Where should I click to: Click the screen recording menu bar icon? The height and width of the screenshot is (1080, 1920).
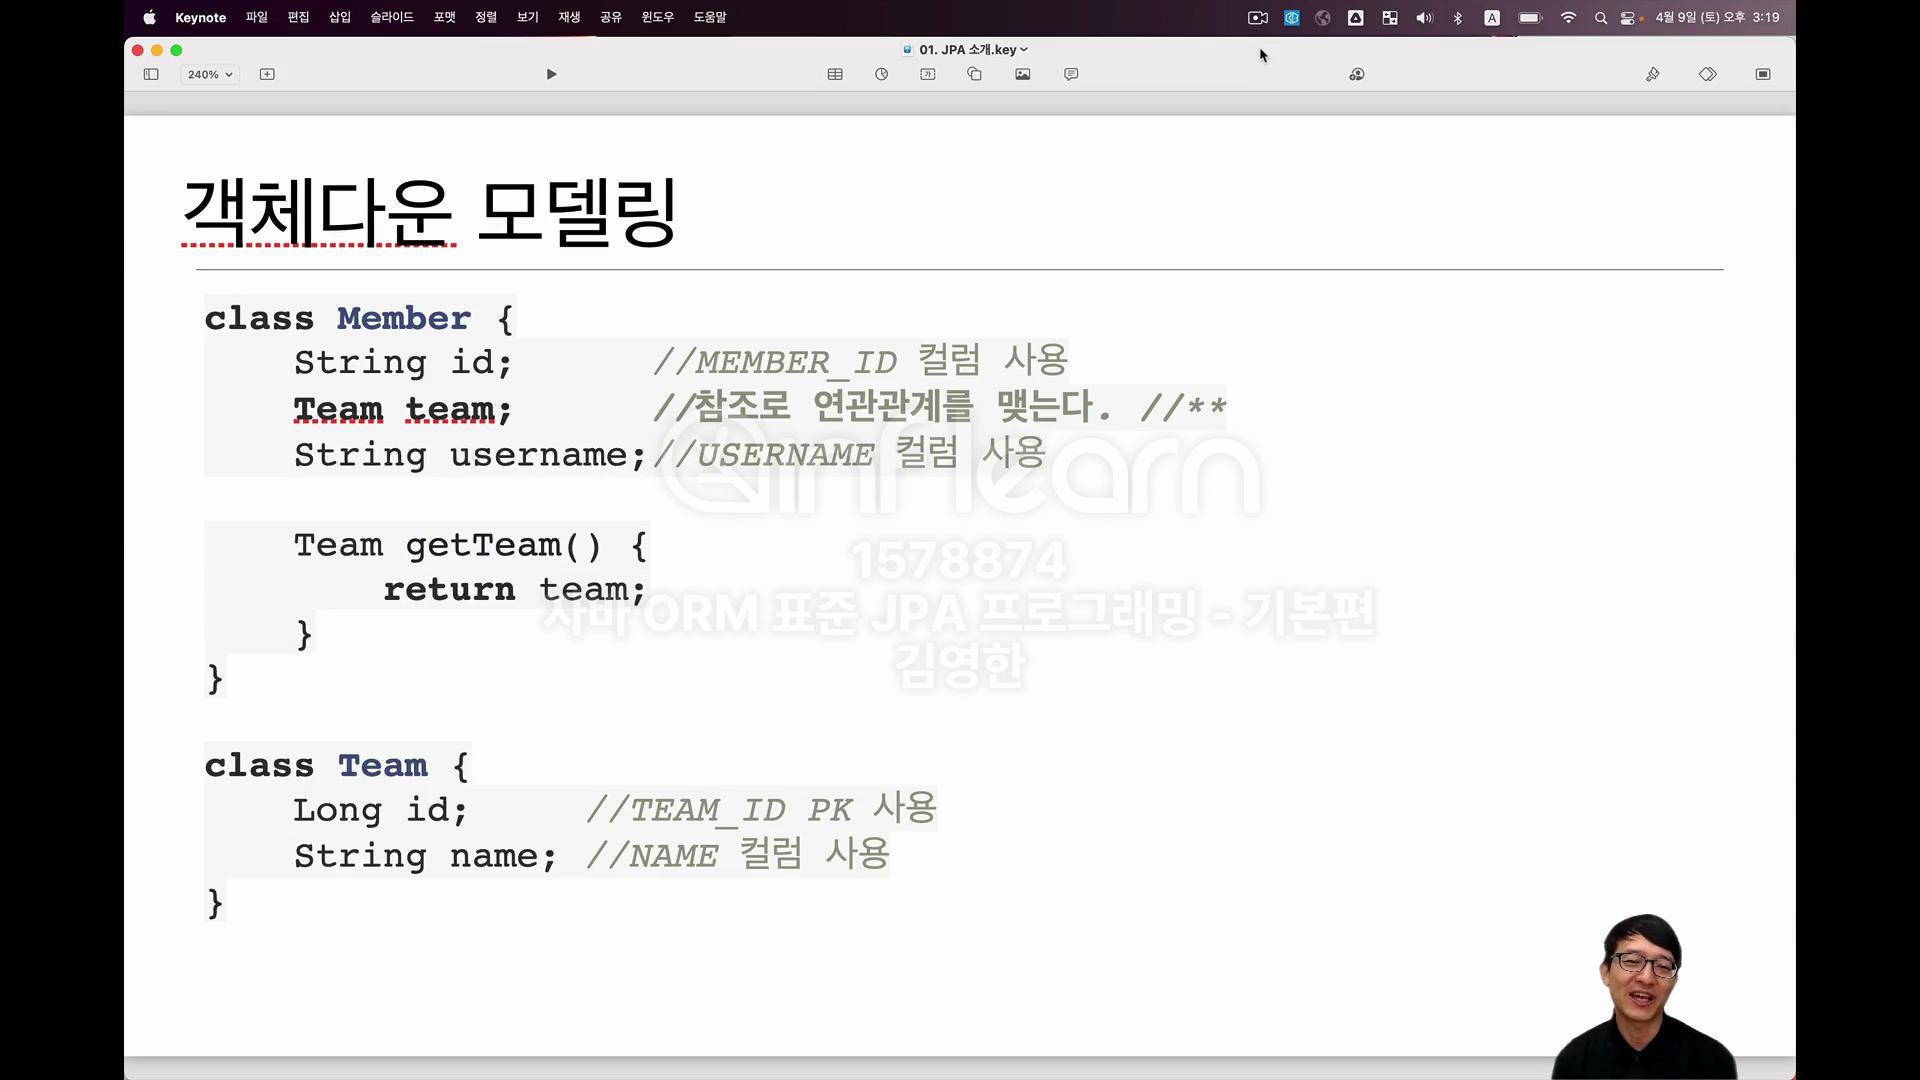tap(1258, 17)
